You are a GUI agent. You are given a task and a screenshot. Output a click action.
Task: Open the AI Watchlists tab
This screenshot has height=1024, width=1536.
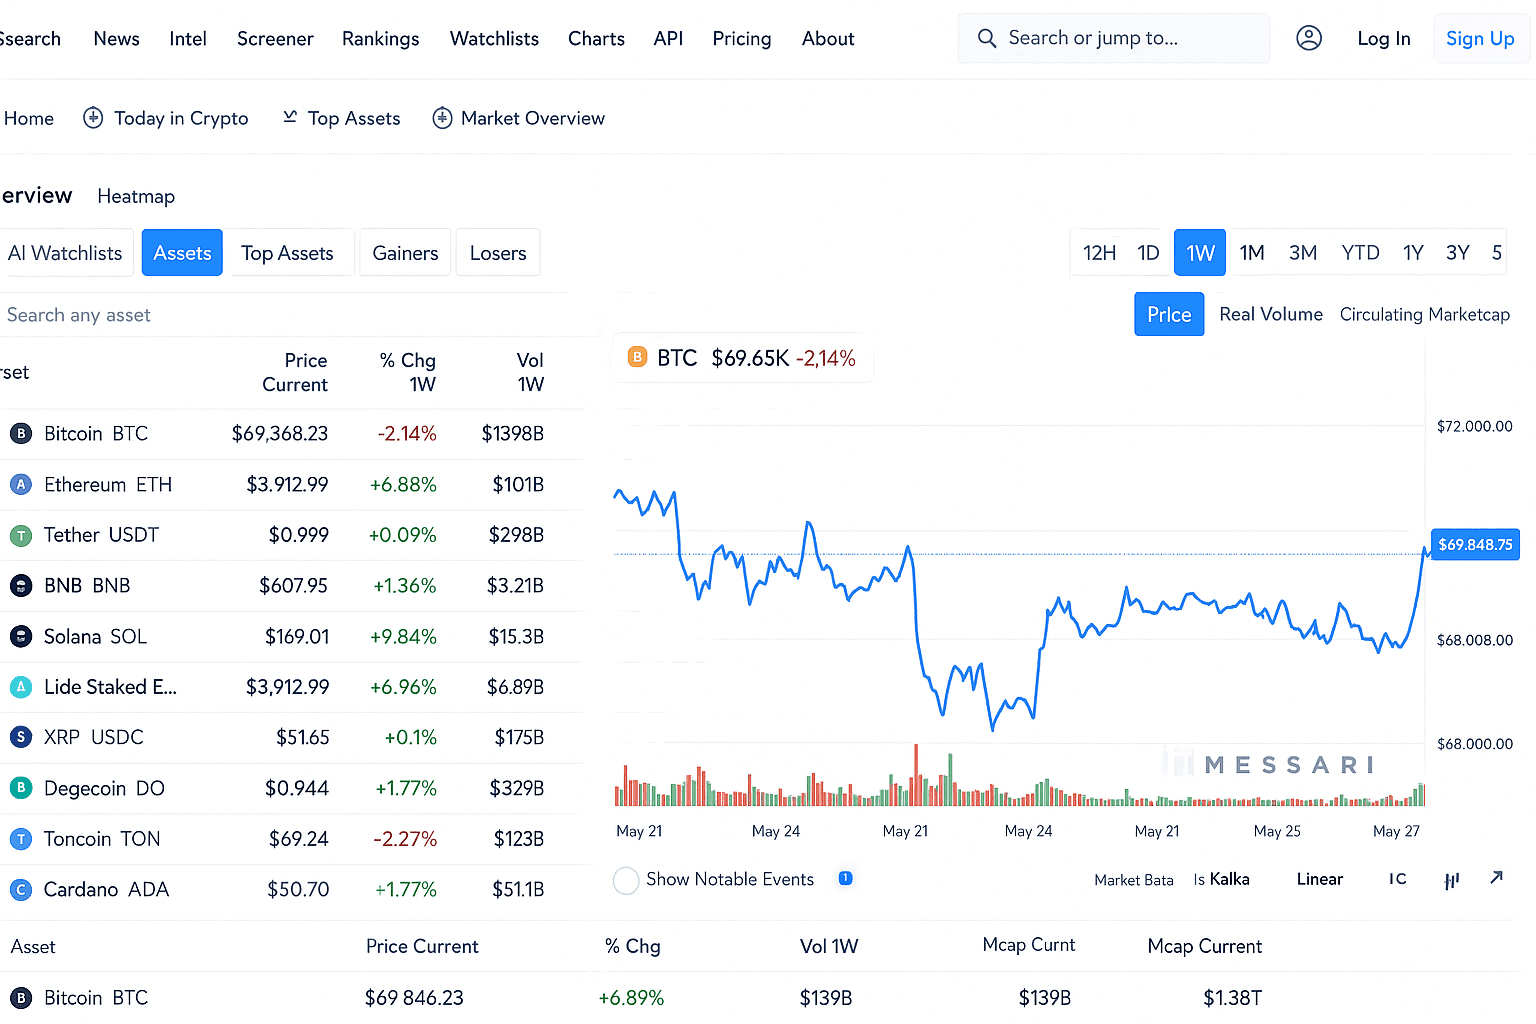(65, 253)
